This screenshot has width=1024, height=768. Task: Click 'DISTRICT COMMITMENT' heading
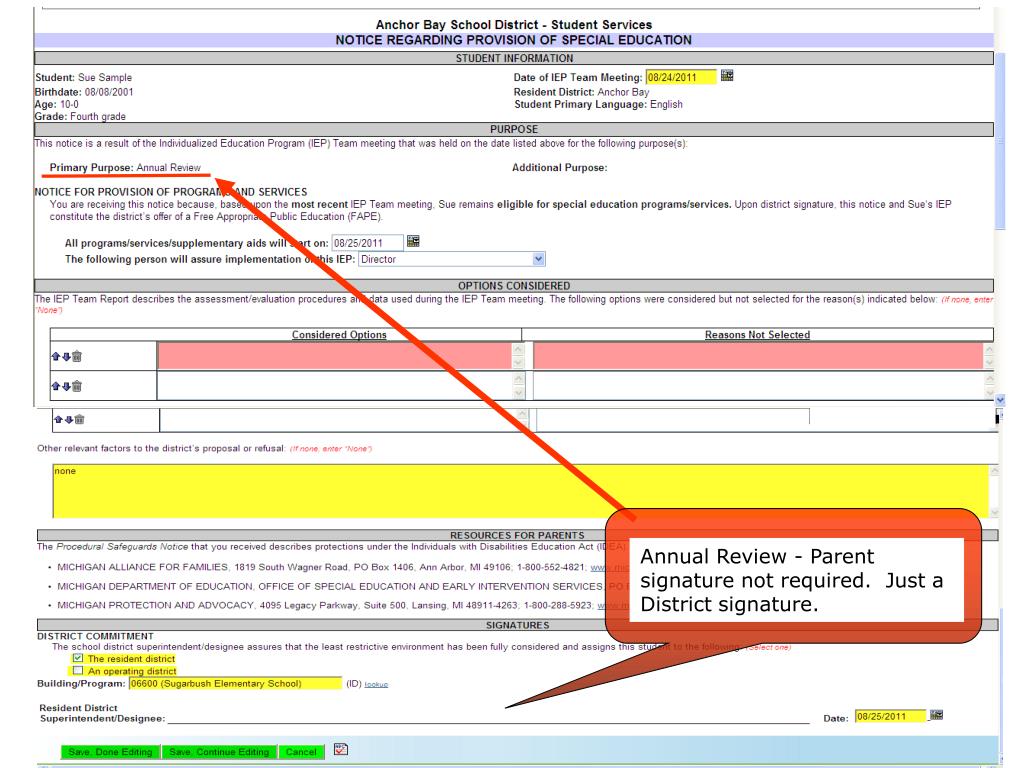[95, 636]
